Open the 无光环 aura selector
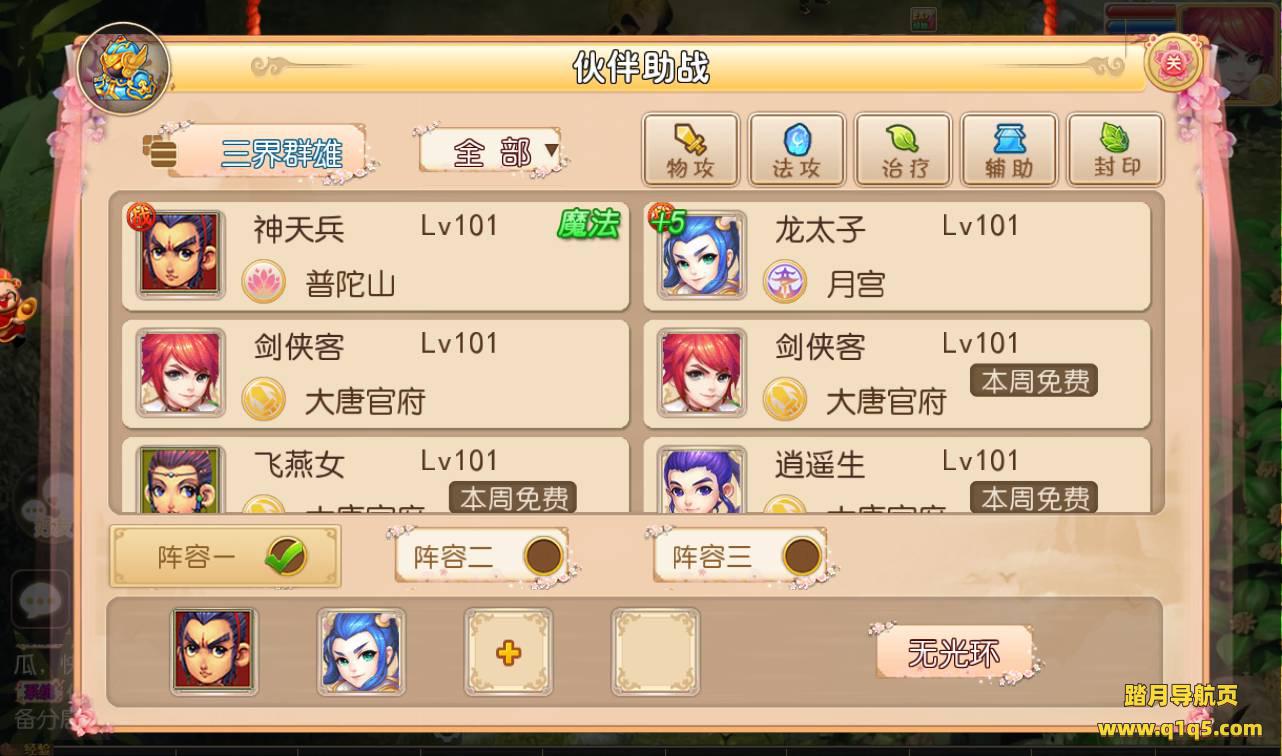 coord(953,654)
